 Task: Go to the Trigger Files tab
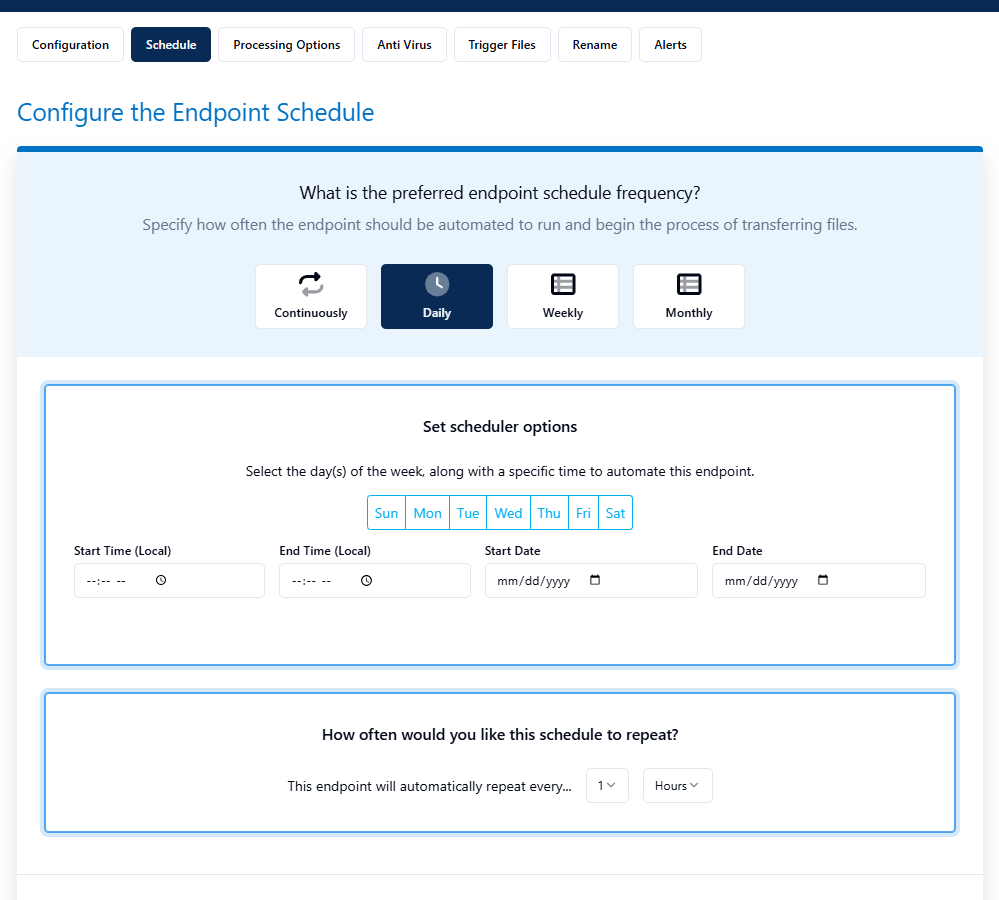click(x=502, y=45)
